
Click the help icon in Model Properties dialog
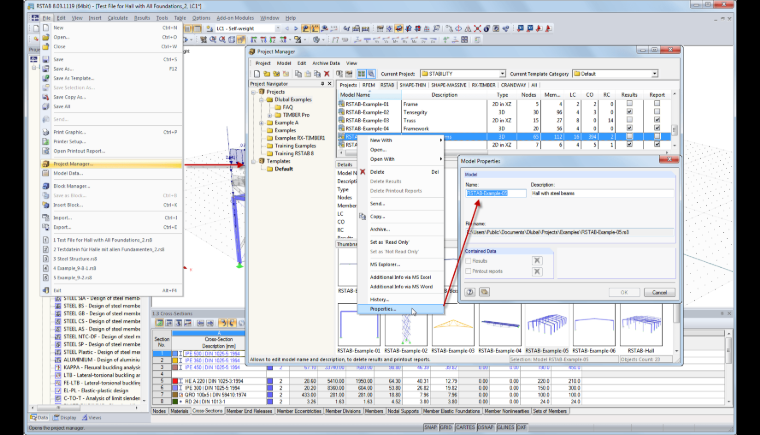[470, 292]
